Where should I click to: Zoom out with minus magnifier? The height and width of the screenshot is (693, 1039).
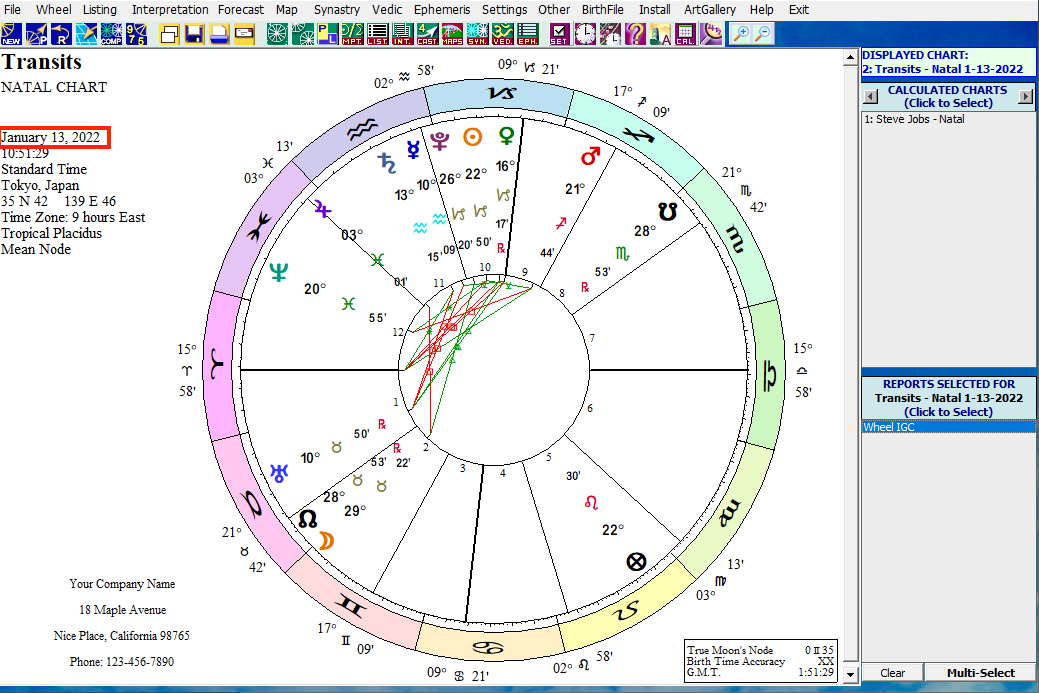click(764, 34)
